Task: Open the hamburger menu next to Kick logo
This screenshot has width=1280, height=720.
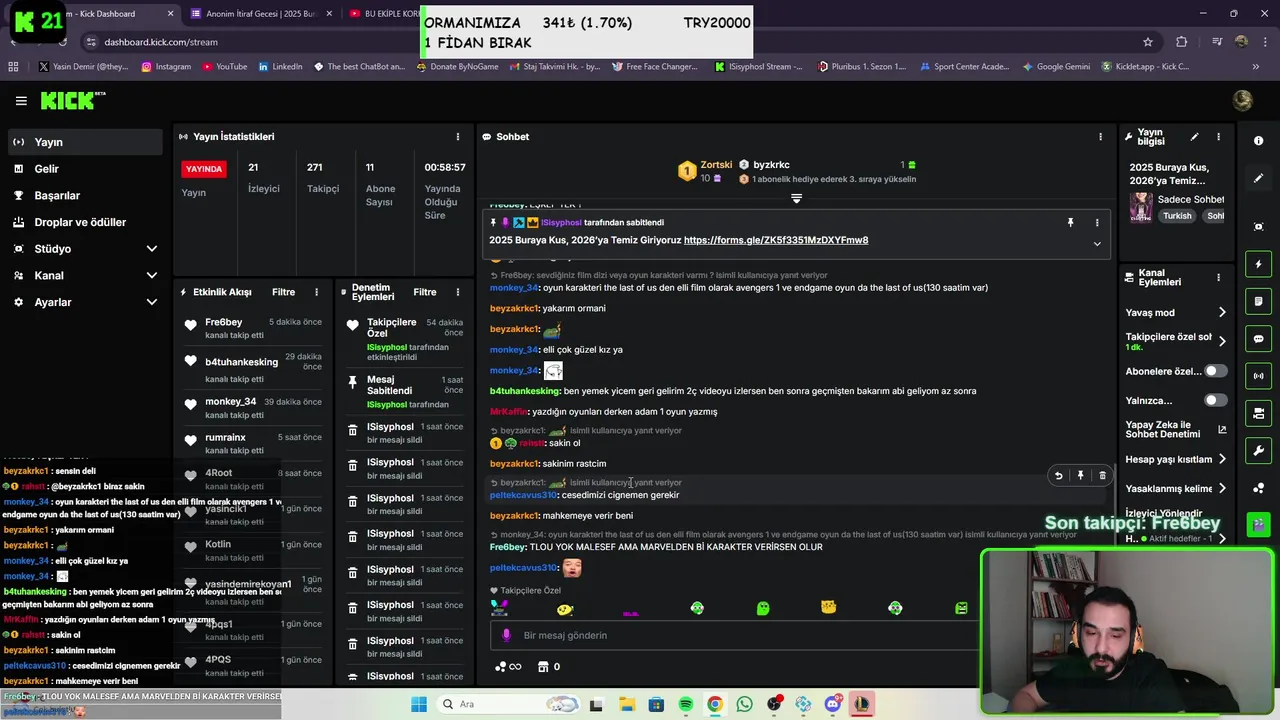Action: pyautogui.click(x=21, y=101)
